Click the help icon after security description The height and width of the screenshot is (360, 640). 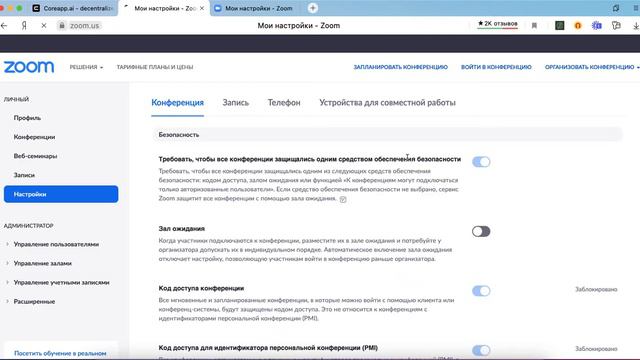[343, 200]
